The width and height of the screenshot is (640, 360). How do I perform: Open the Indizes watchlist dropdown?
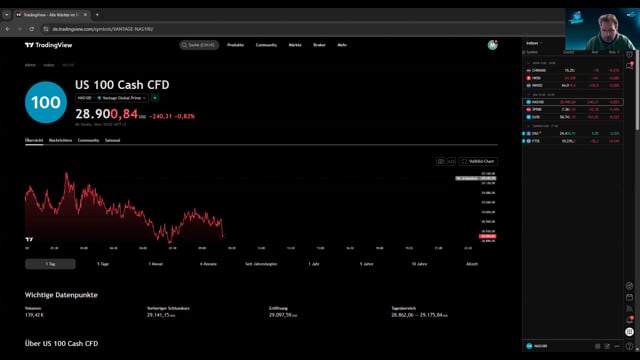pyautogui.click(x=534, y=43)
